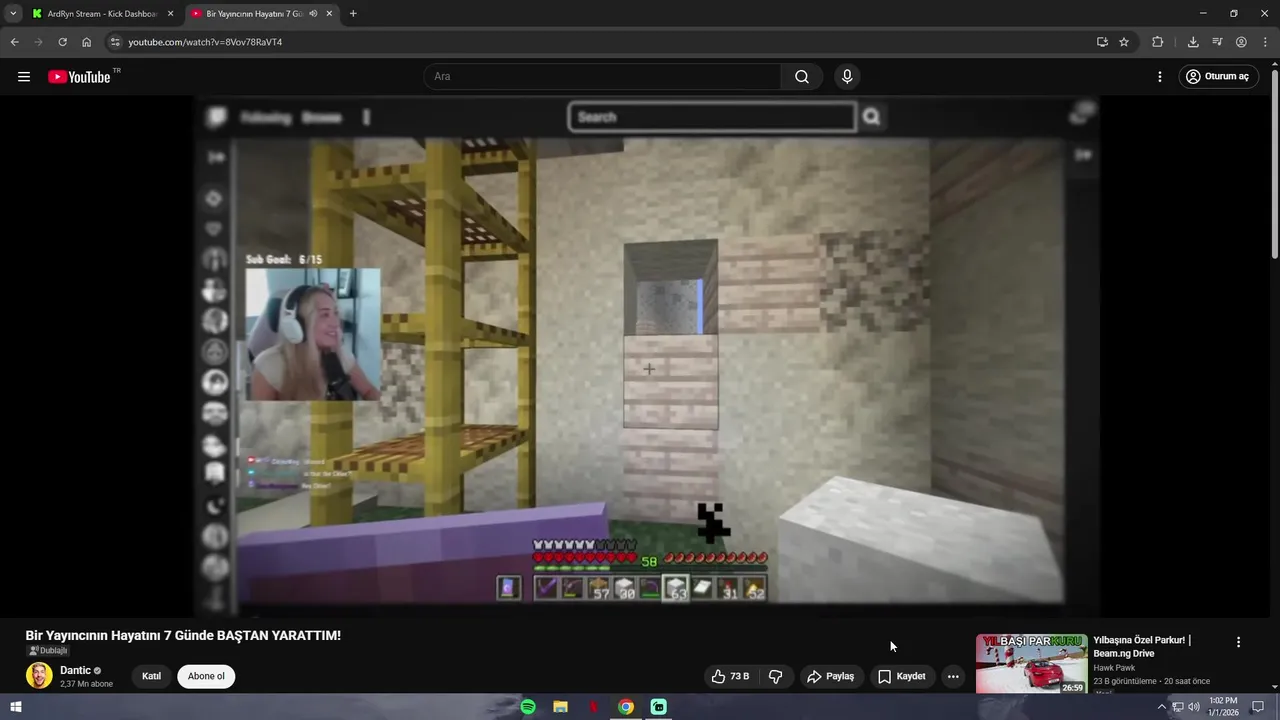This screenshot has width=1280, height=720.
Task: Click the browser home button
Action: pyautogui.click(x=87, y=42)
